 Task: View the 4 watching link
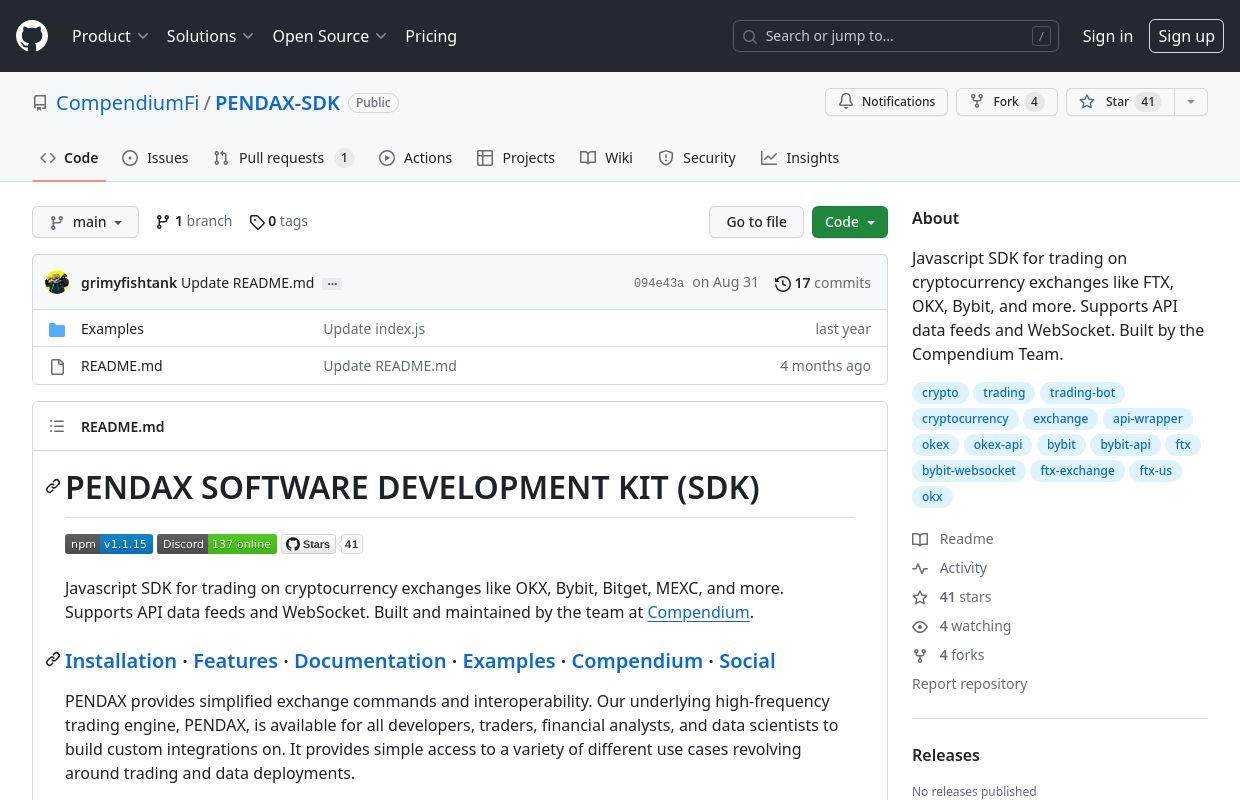(x=962, y=626)
